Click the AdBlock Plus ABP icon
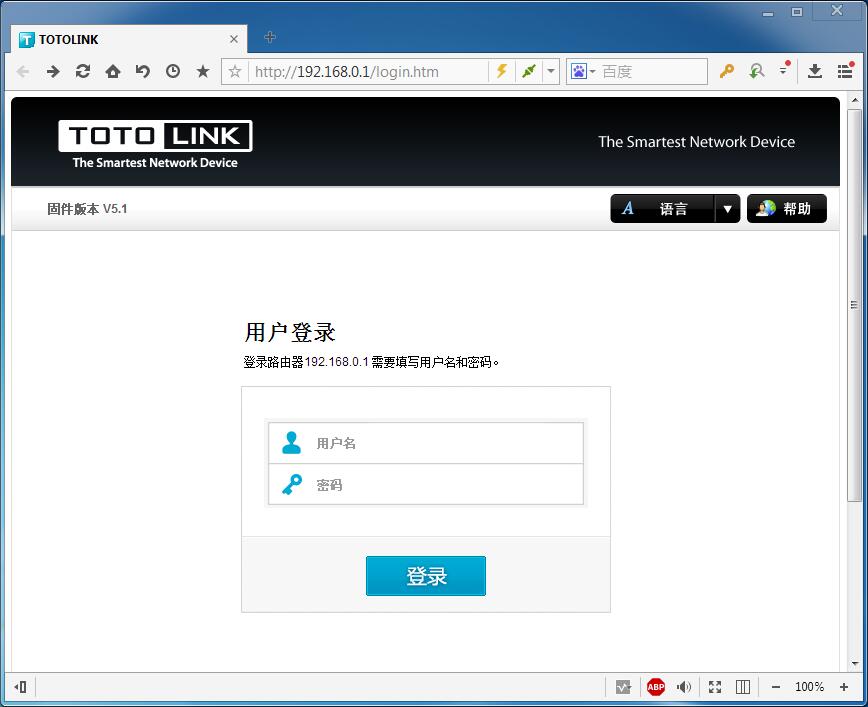 coord(656,687)
